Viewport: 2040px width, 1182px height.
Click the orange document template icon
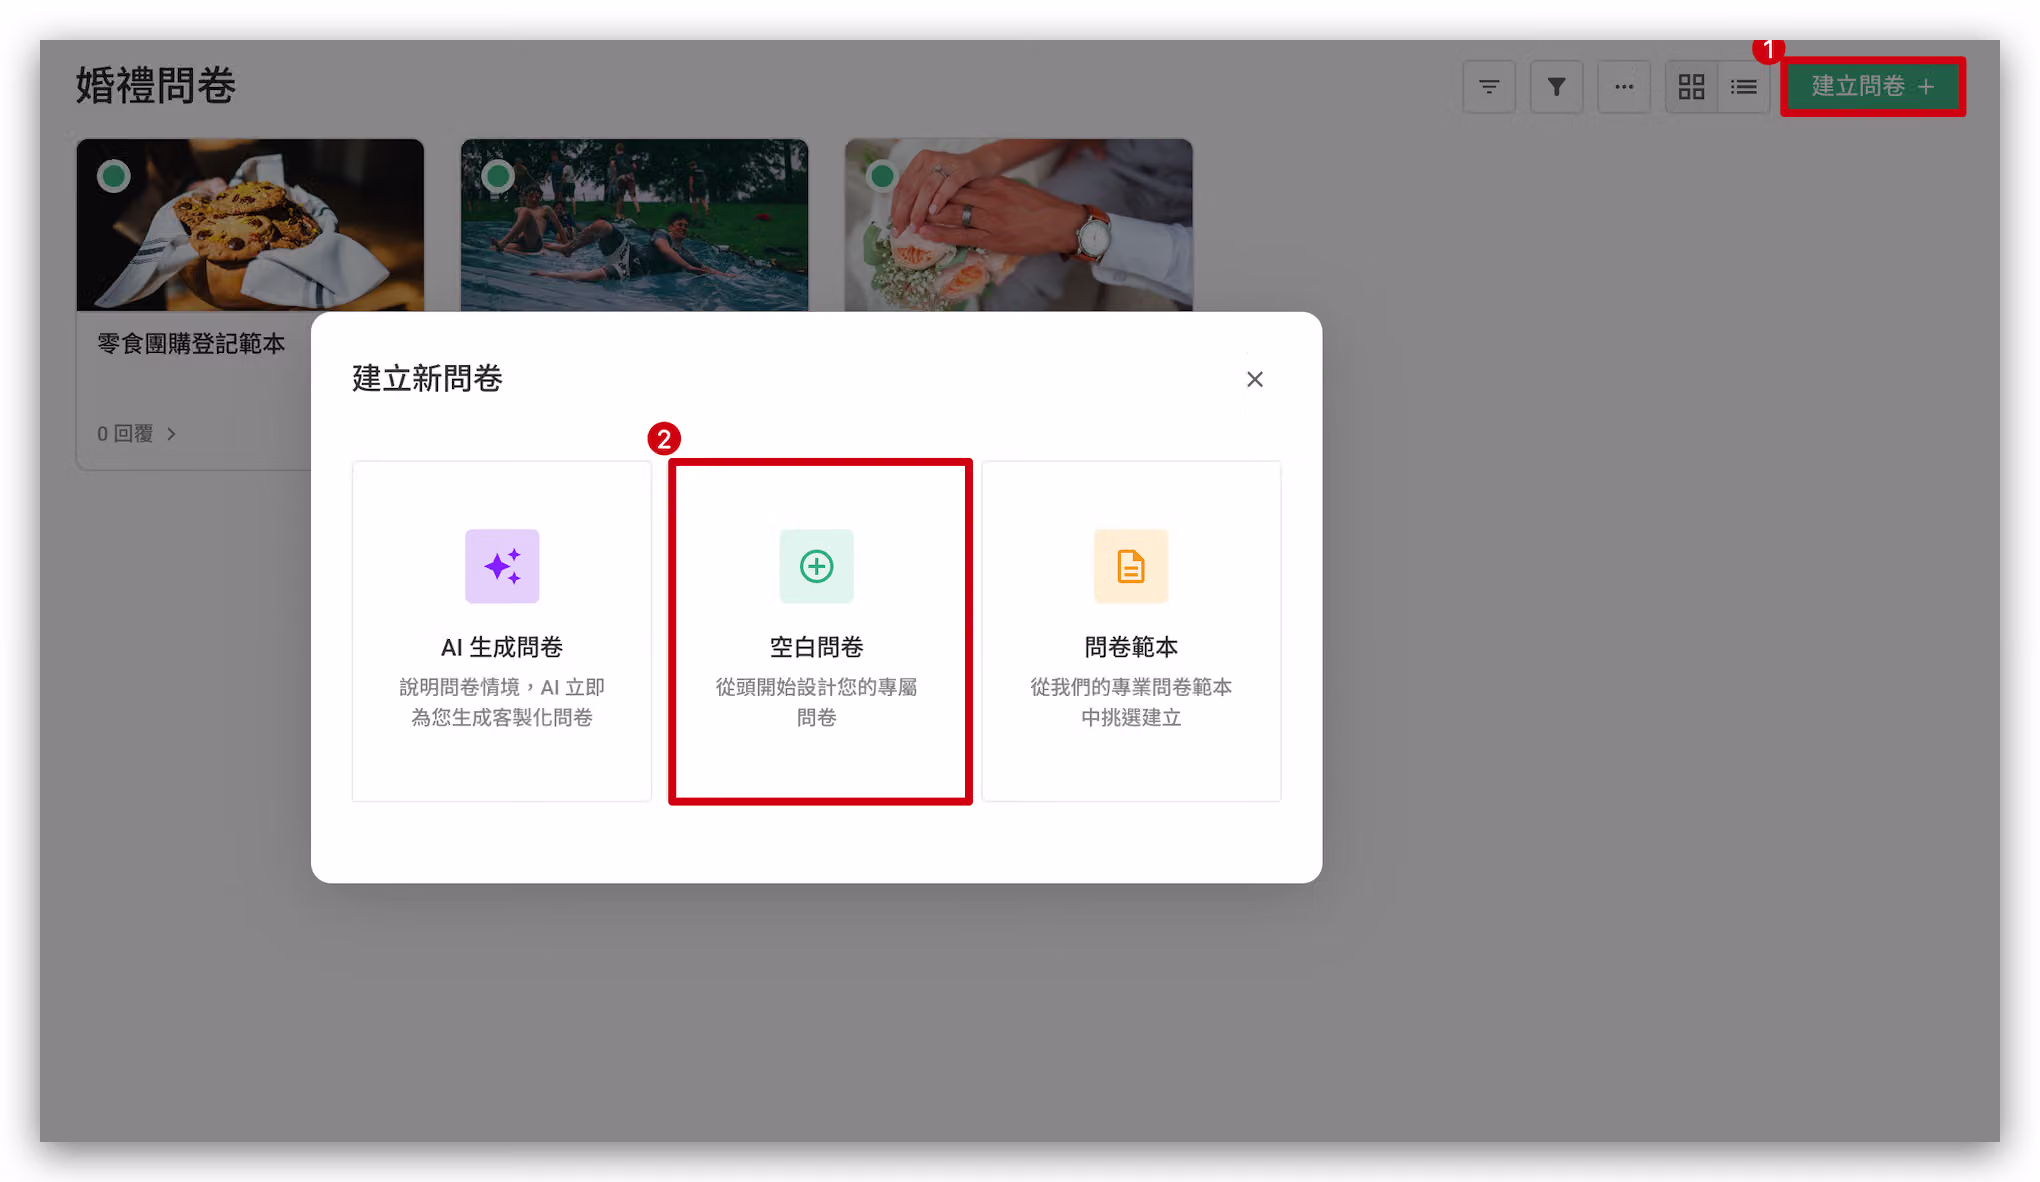coord(1131,566)
